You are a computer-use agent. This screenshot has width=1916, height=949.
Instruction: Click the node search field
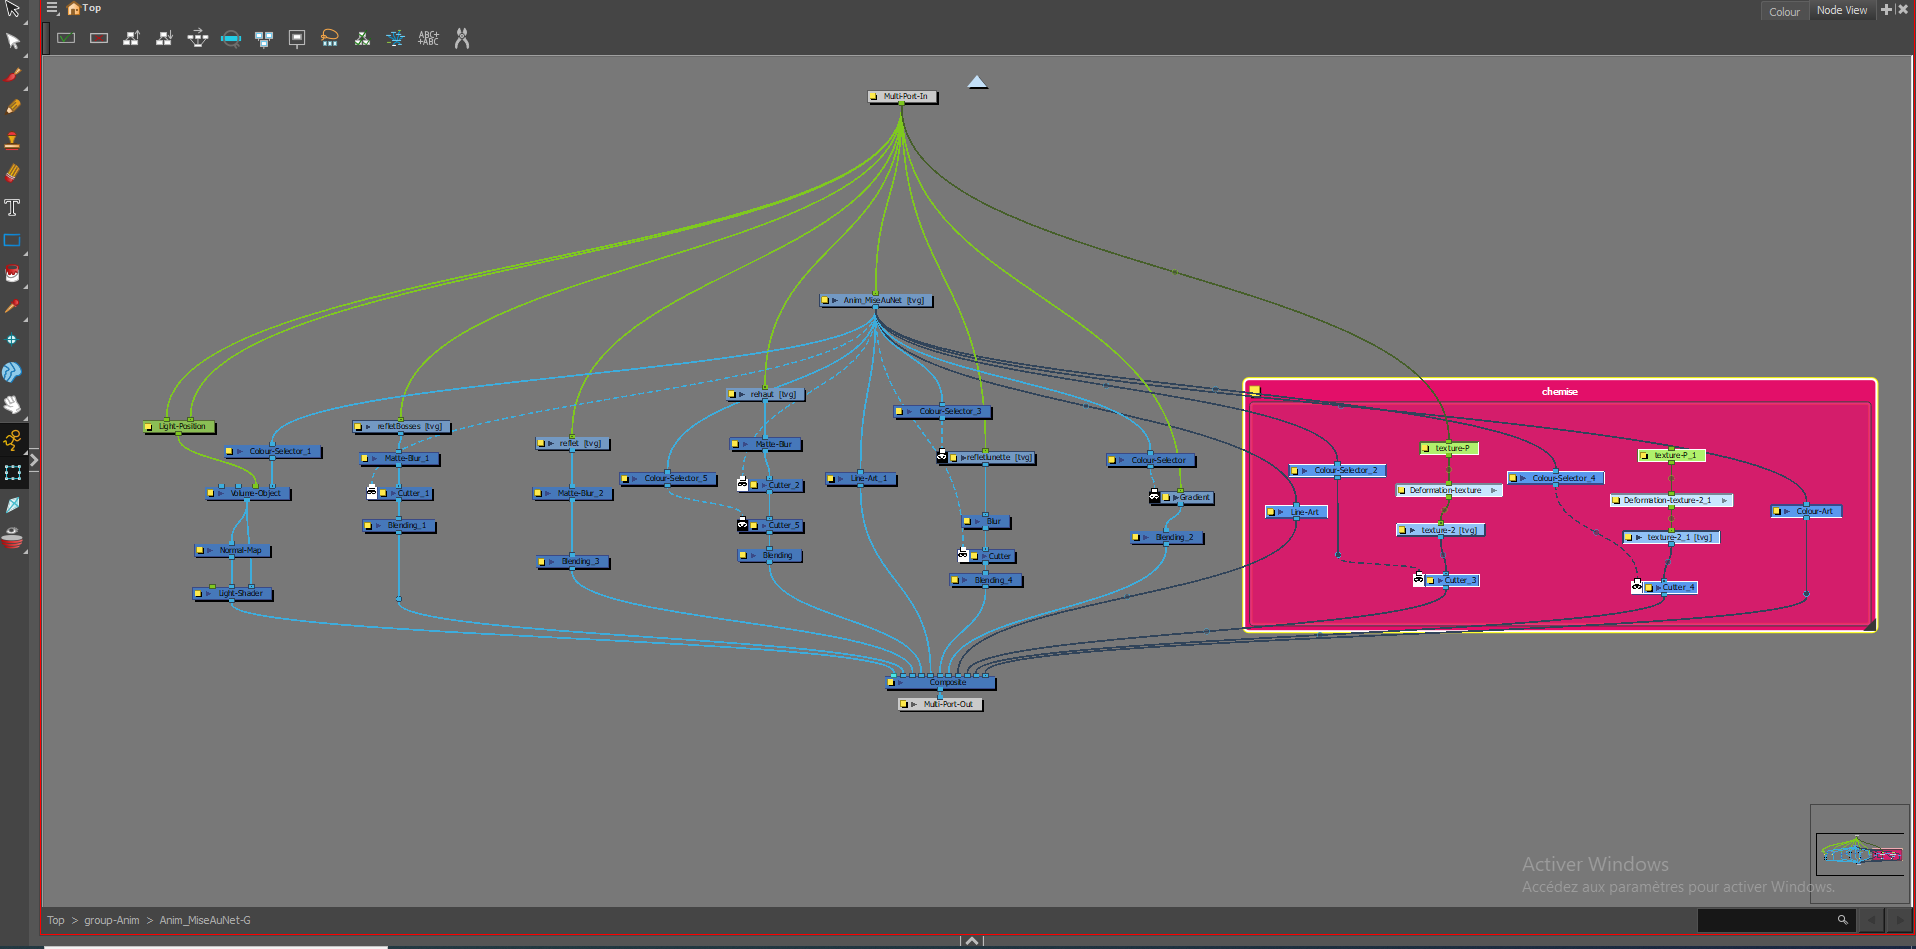tap(1766, 920)
